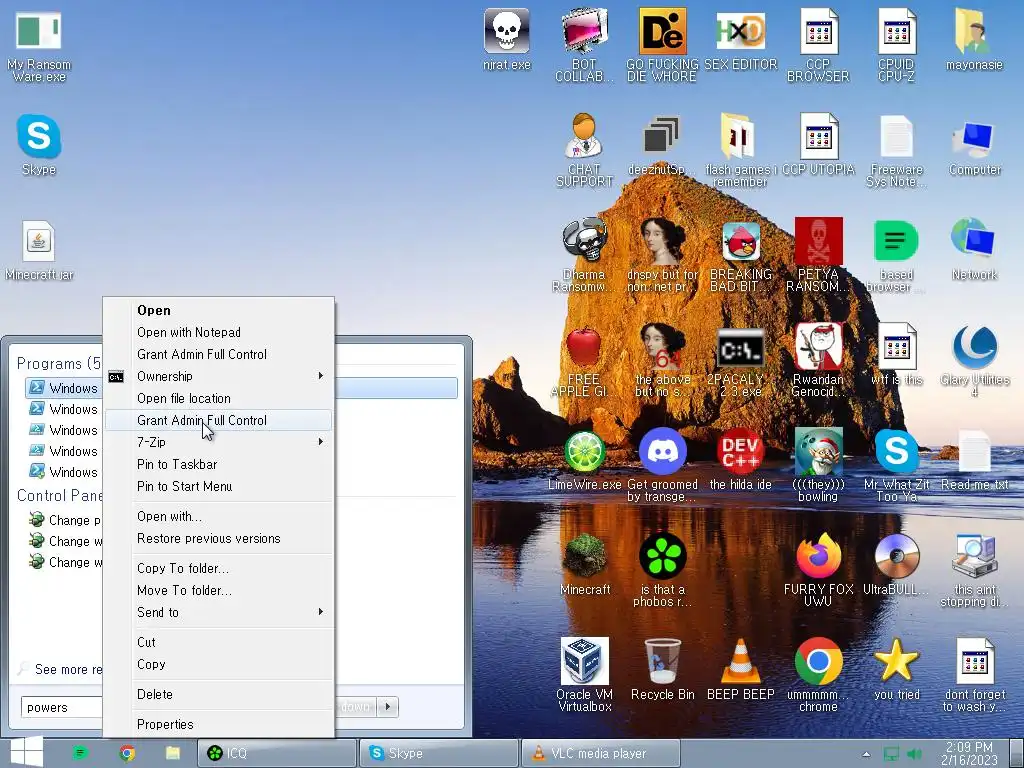Viewport: 1024px width, 768px height.
Task: Open Chrome from the taskbar
Action: 127,754
